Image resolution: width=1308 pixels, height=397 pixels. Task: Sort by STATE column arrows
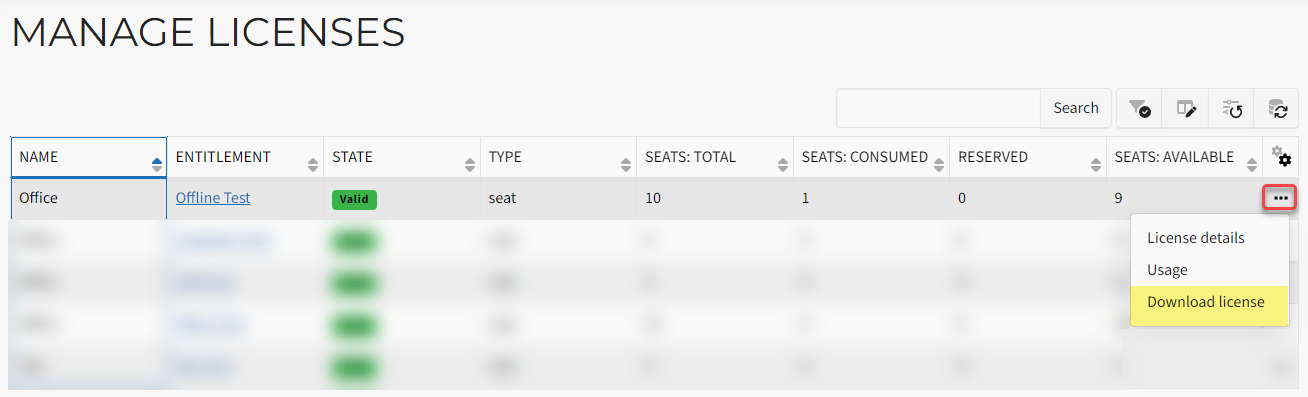click(470, 164)
